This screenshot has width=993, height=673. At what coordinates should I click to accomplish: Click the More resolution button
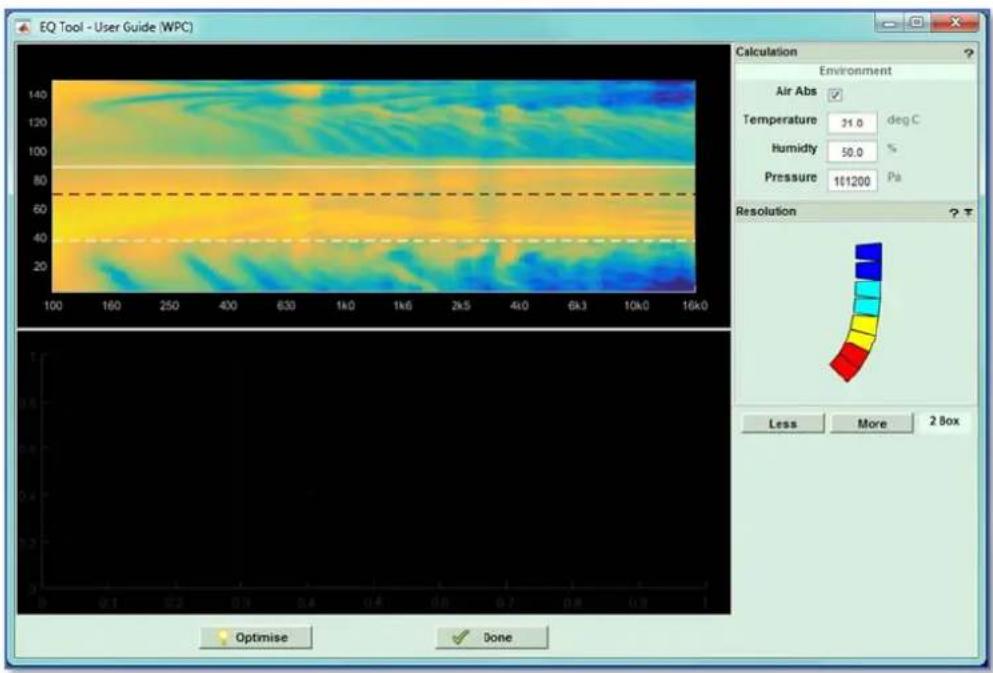pyautogui.click(x=872, y=424)
